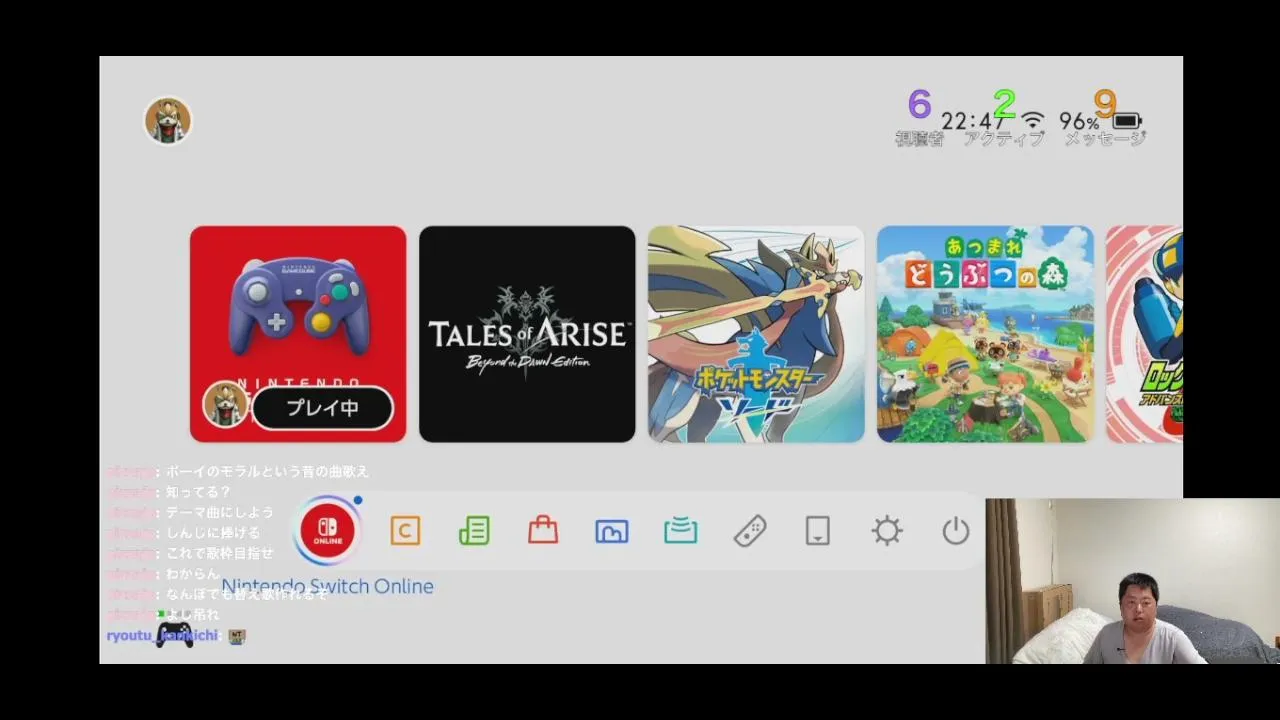
Task: Click chat message "テーマ曲にしよう"
Action: pyautogui.click(x=219, y=512)
